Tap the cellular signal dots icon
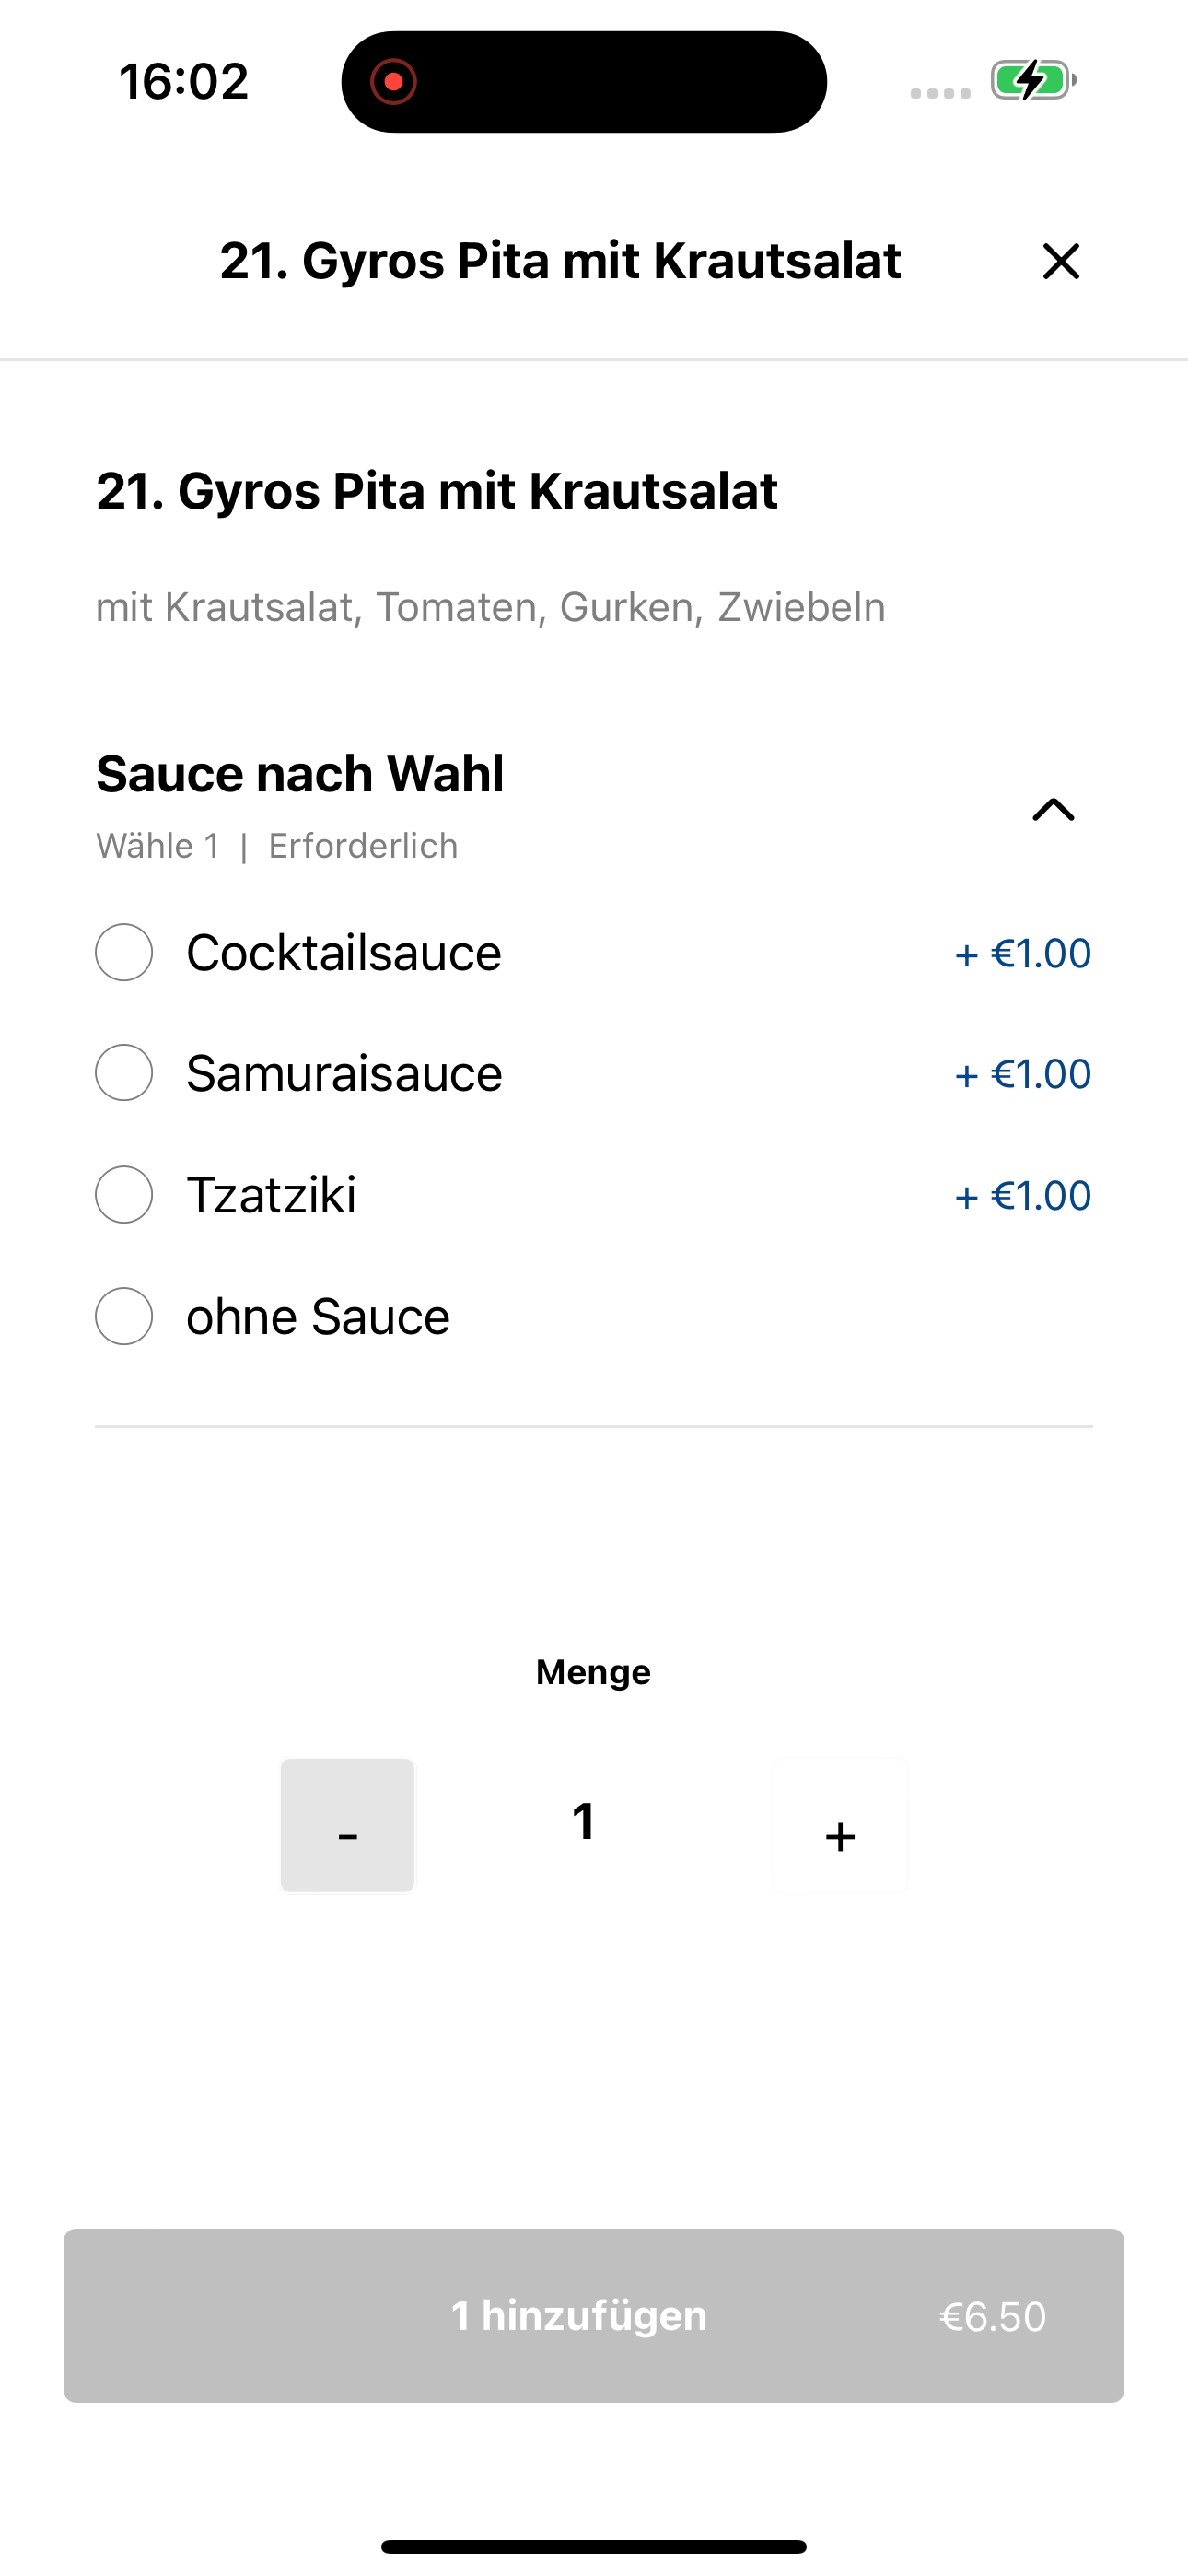The image size is (1188, 2576). 940,93
